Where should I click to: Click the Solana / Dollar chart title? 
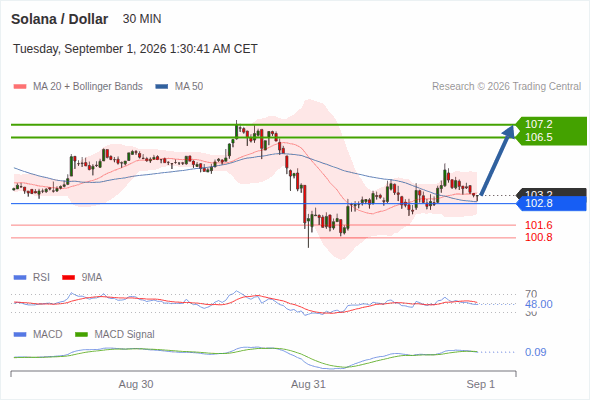click(x=59, y=19)
